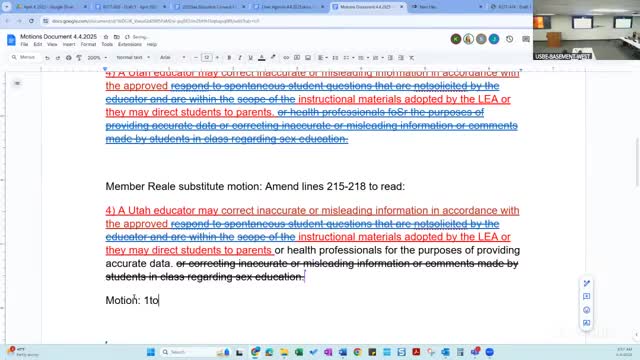Open the Insert menu
This screenshot has width=640, height=360.
[69, 44]
